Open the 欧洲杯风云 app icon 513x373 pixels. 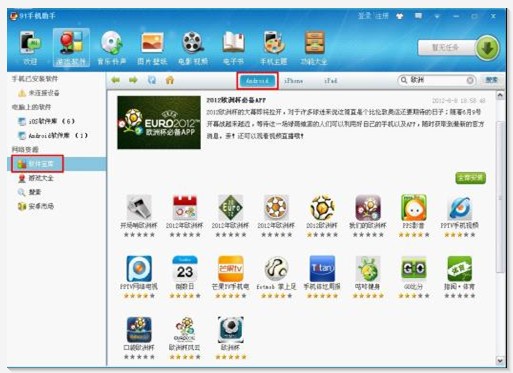185,330
